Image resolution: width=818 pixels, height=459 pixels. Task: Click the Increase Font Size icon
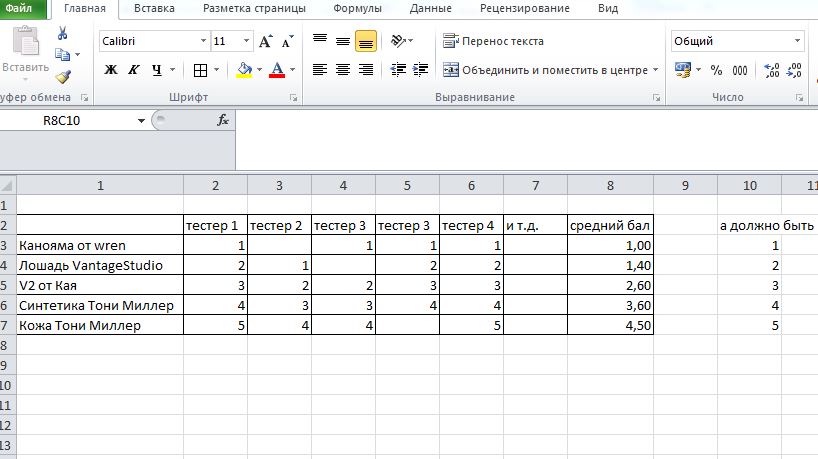tap(266, 42)
